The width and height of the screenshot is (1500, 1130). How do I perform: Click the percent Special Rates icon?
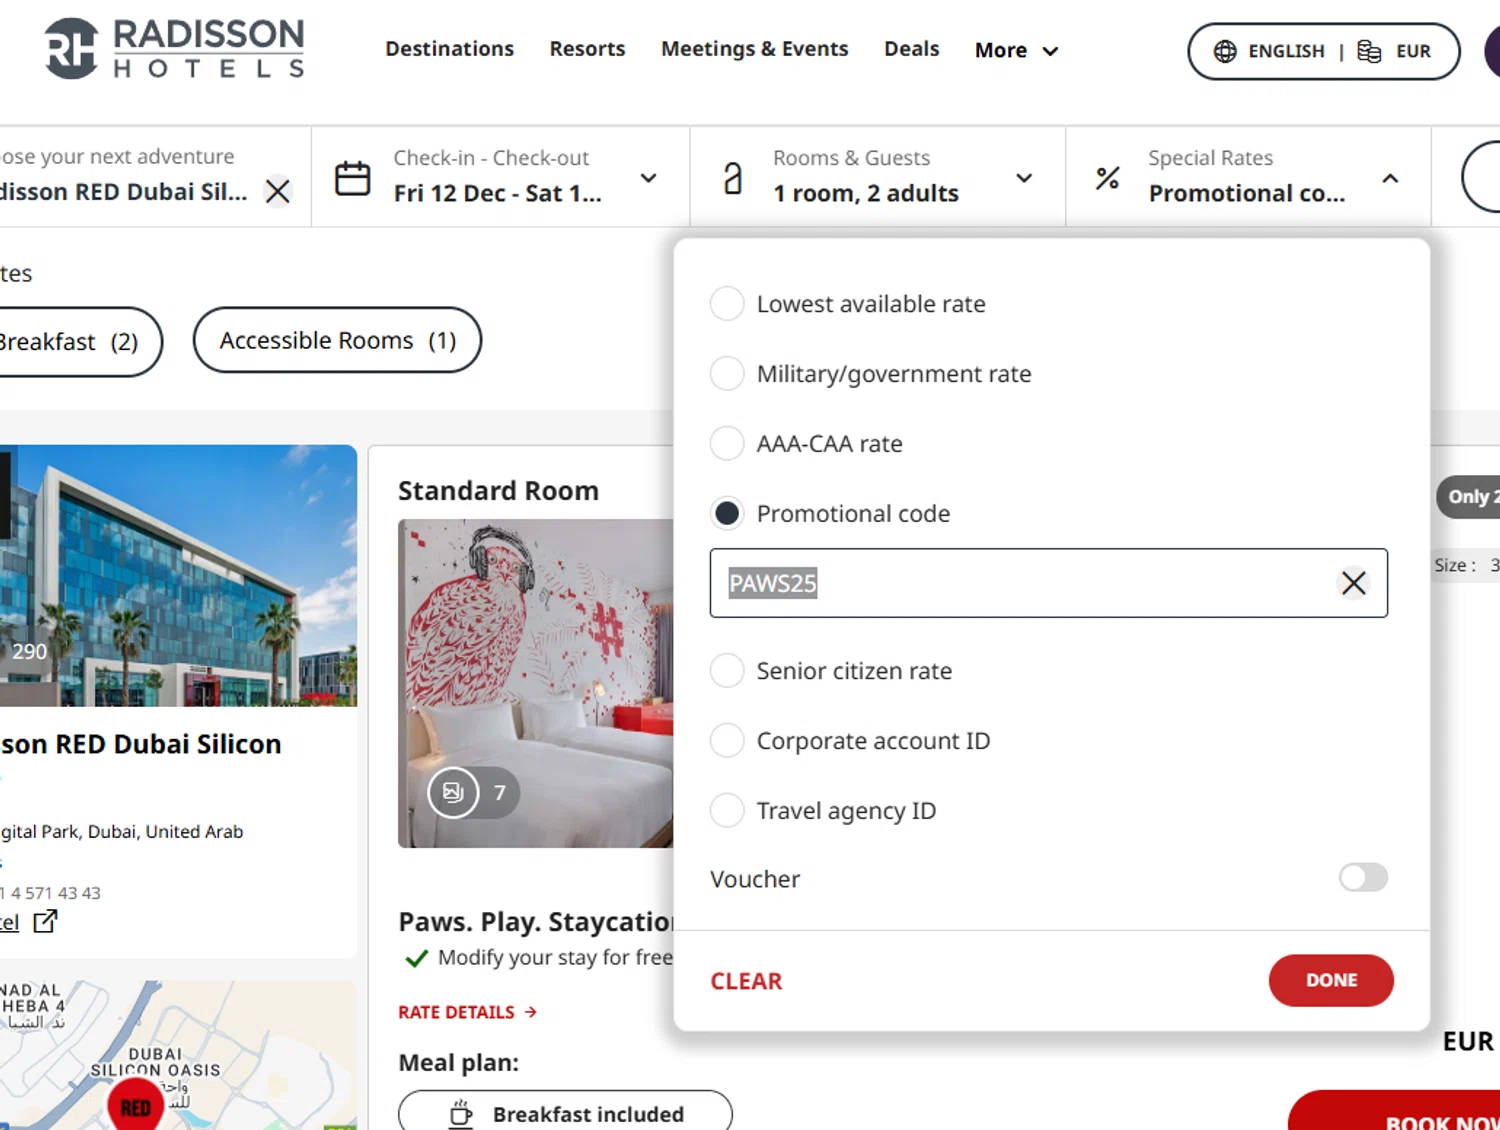coord(1107,178)
